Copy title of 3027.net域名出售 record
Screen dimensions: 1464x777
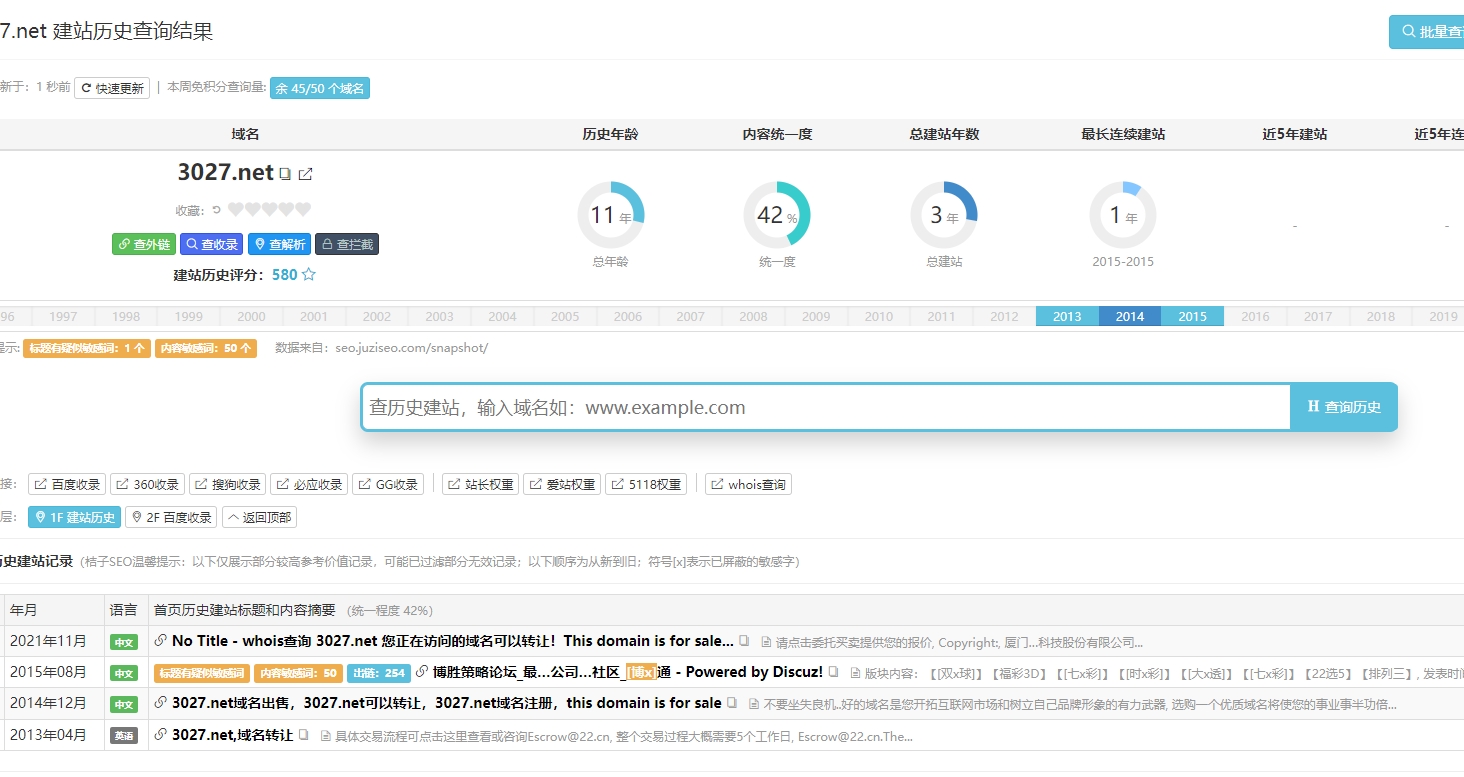[732, 703]
